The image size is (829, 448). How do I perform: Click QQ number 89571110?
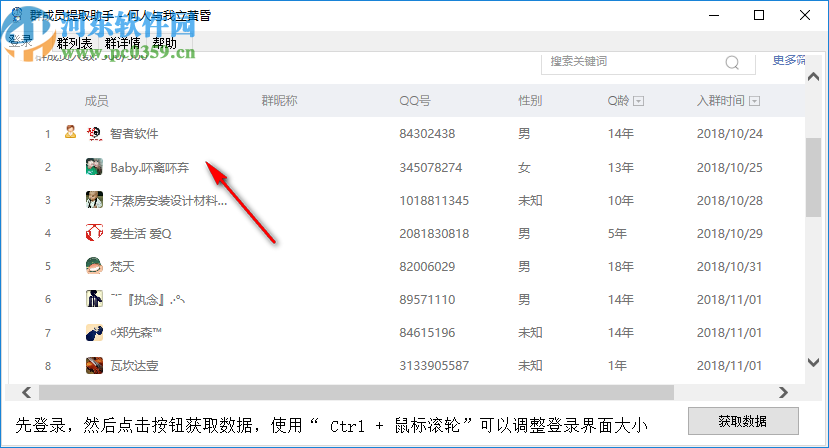(x=427, y=300)
